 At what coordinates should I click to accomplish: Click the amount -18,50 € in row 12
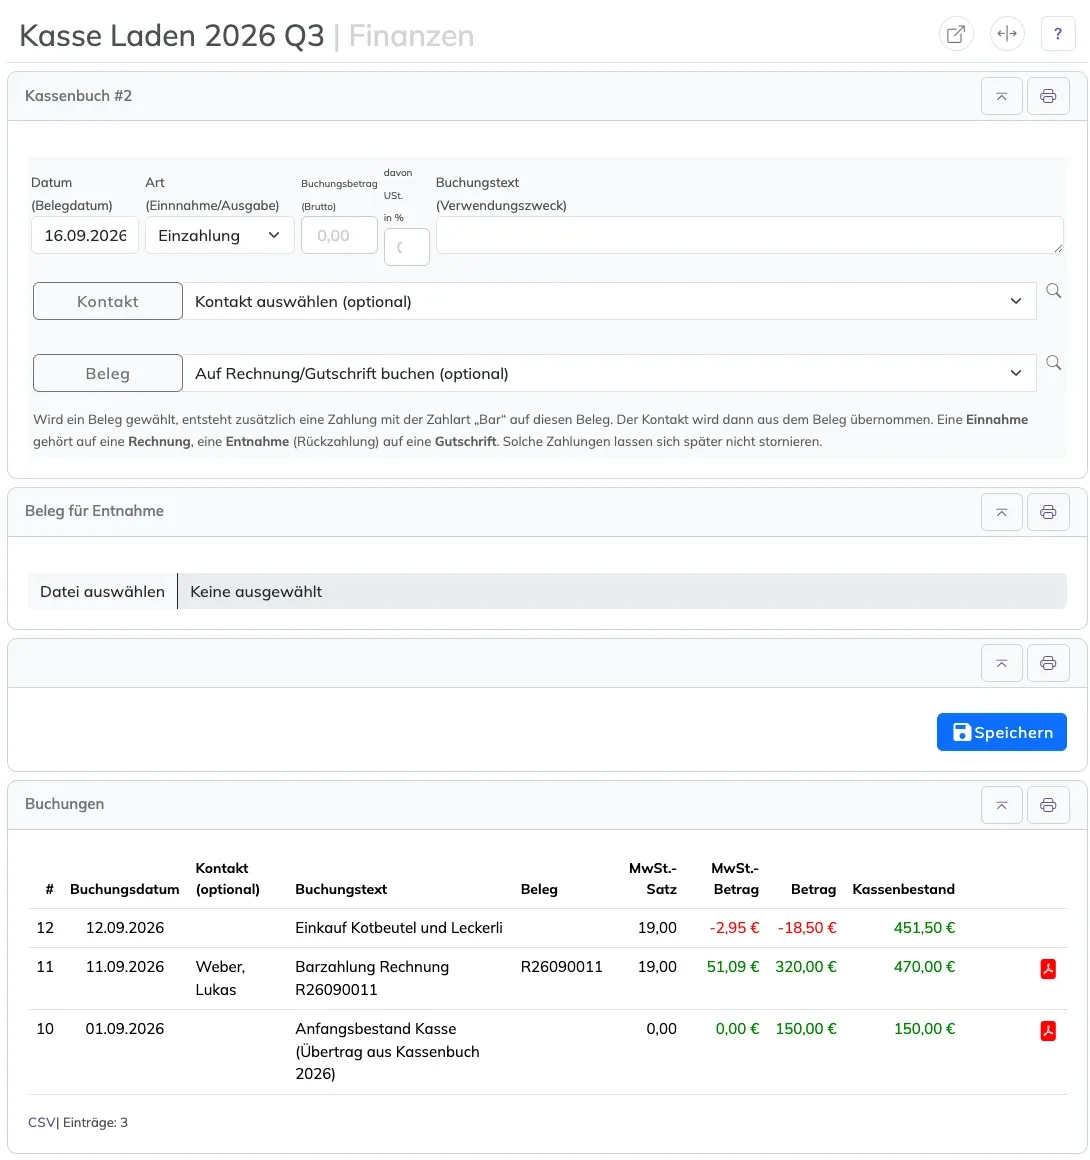coord(807,928)
